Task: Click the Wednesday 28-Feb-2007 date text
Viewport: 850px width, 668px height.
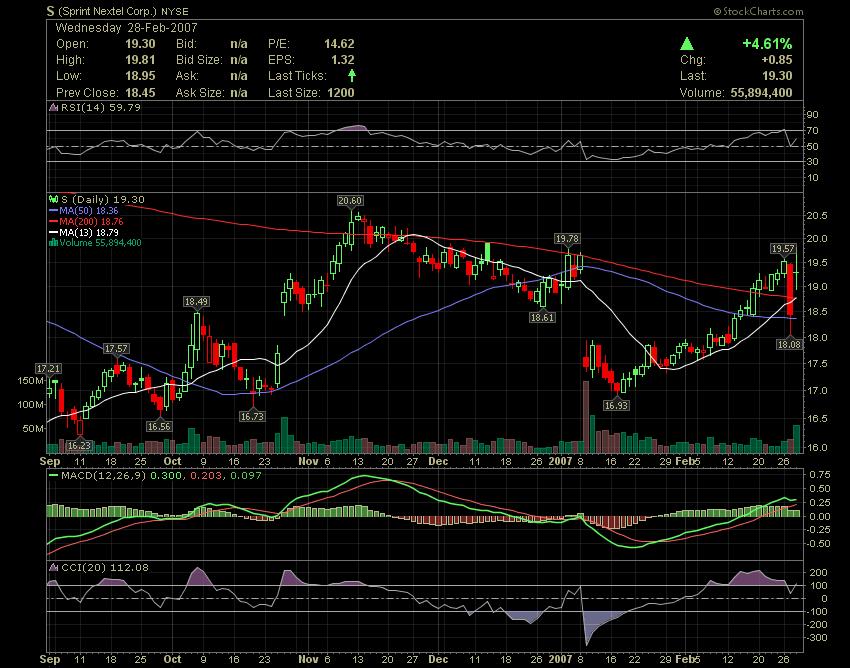Action: pos(127,28)
